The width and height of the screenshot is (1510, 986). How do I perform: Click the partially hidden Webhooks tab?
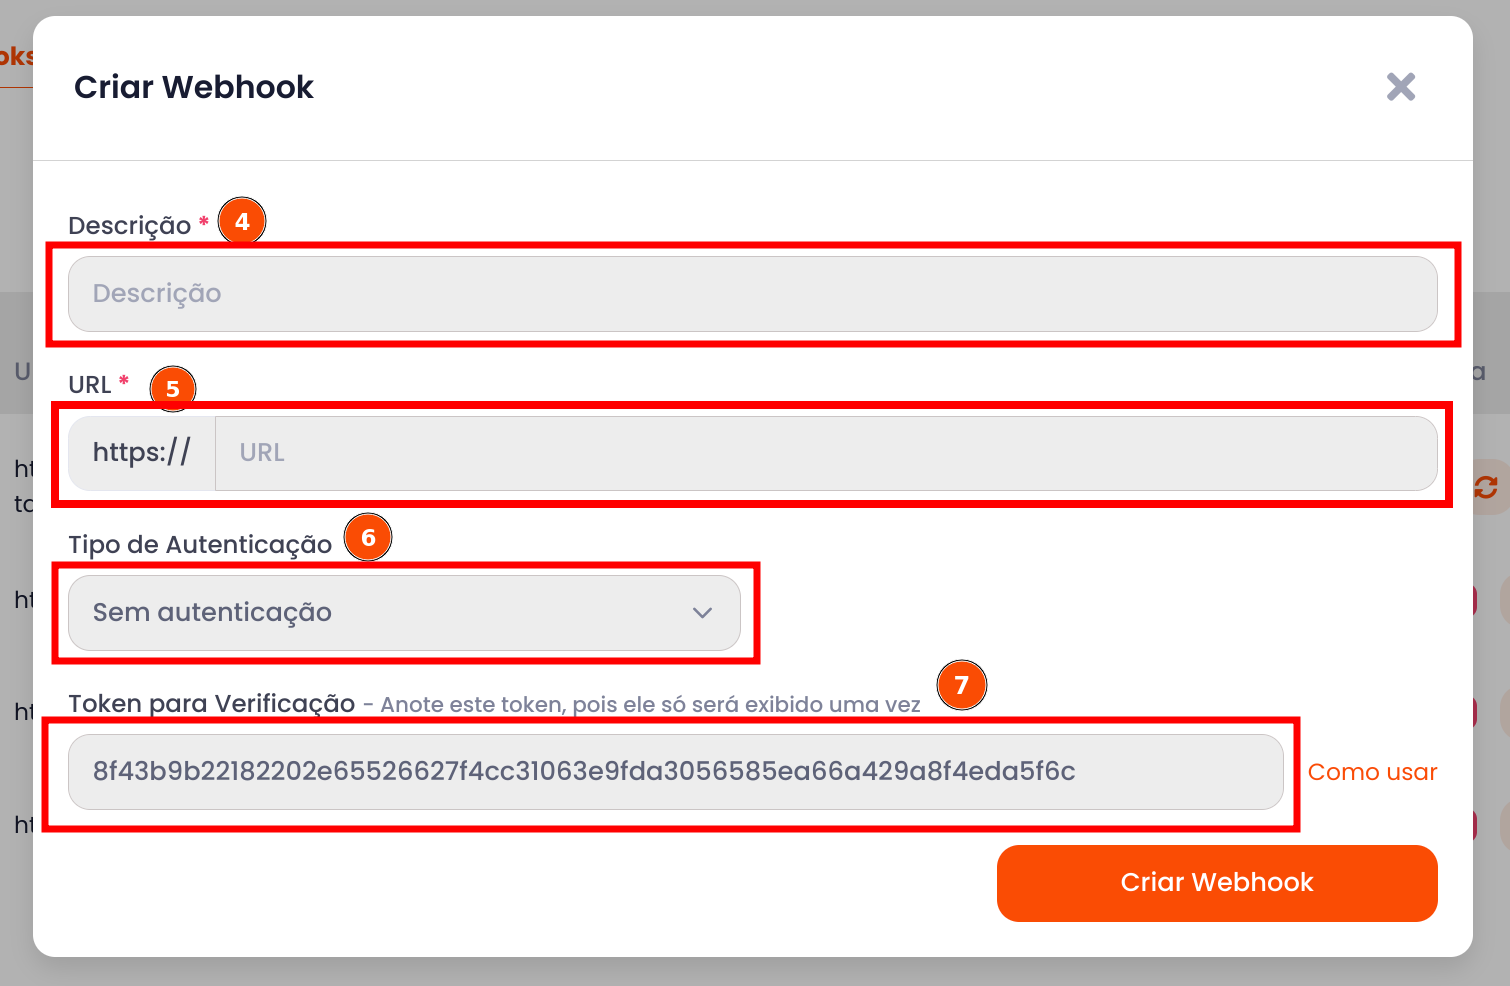pos(16,56)
